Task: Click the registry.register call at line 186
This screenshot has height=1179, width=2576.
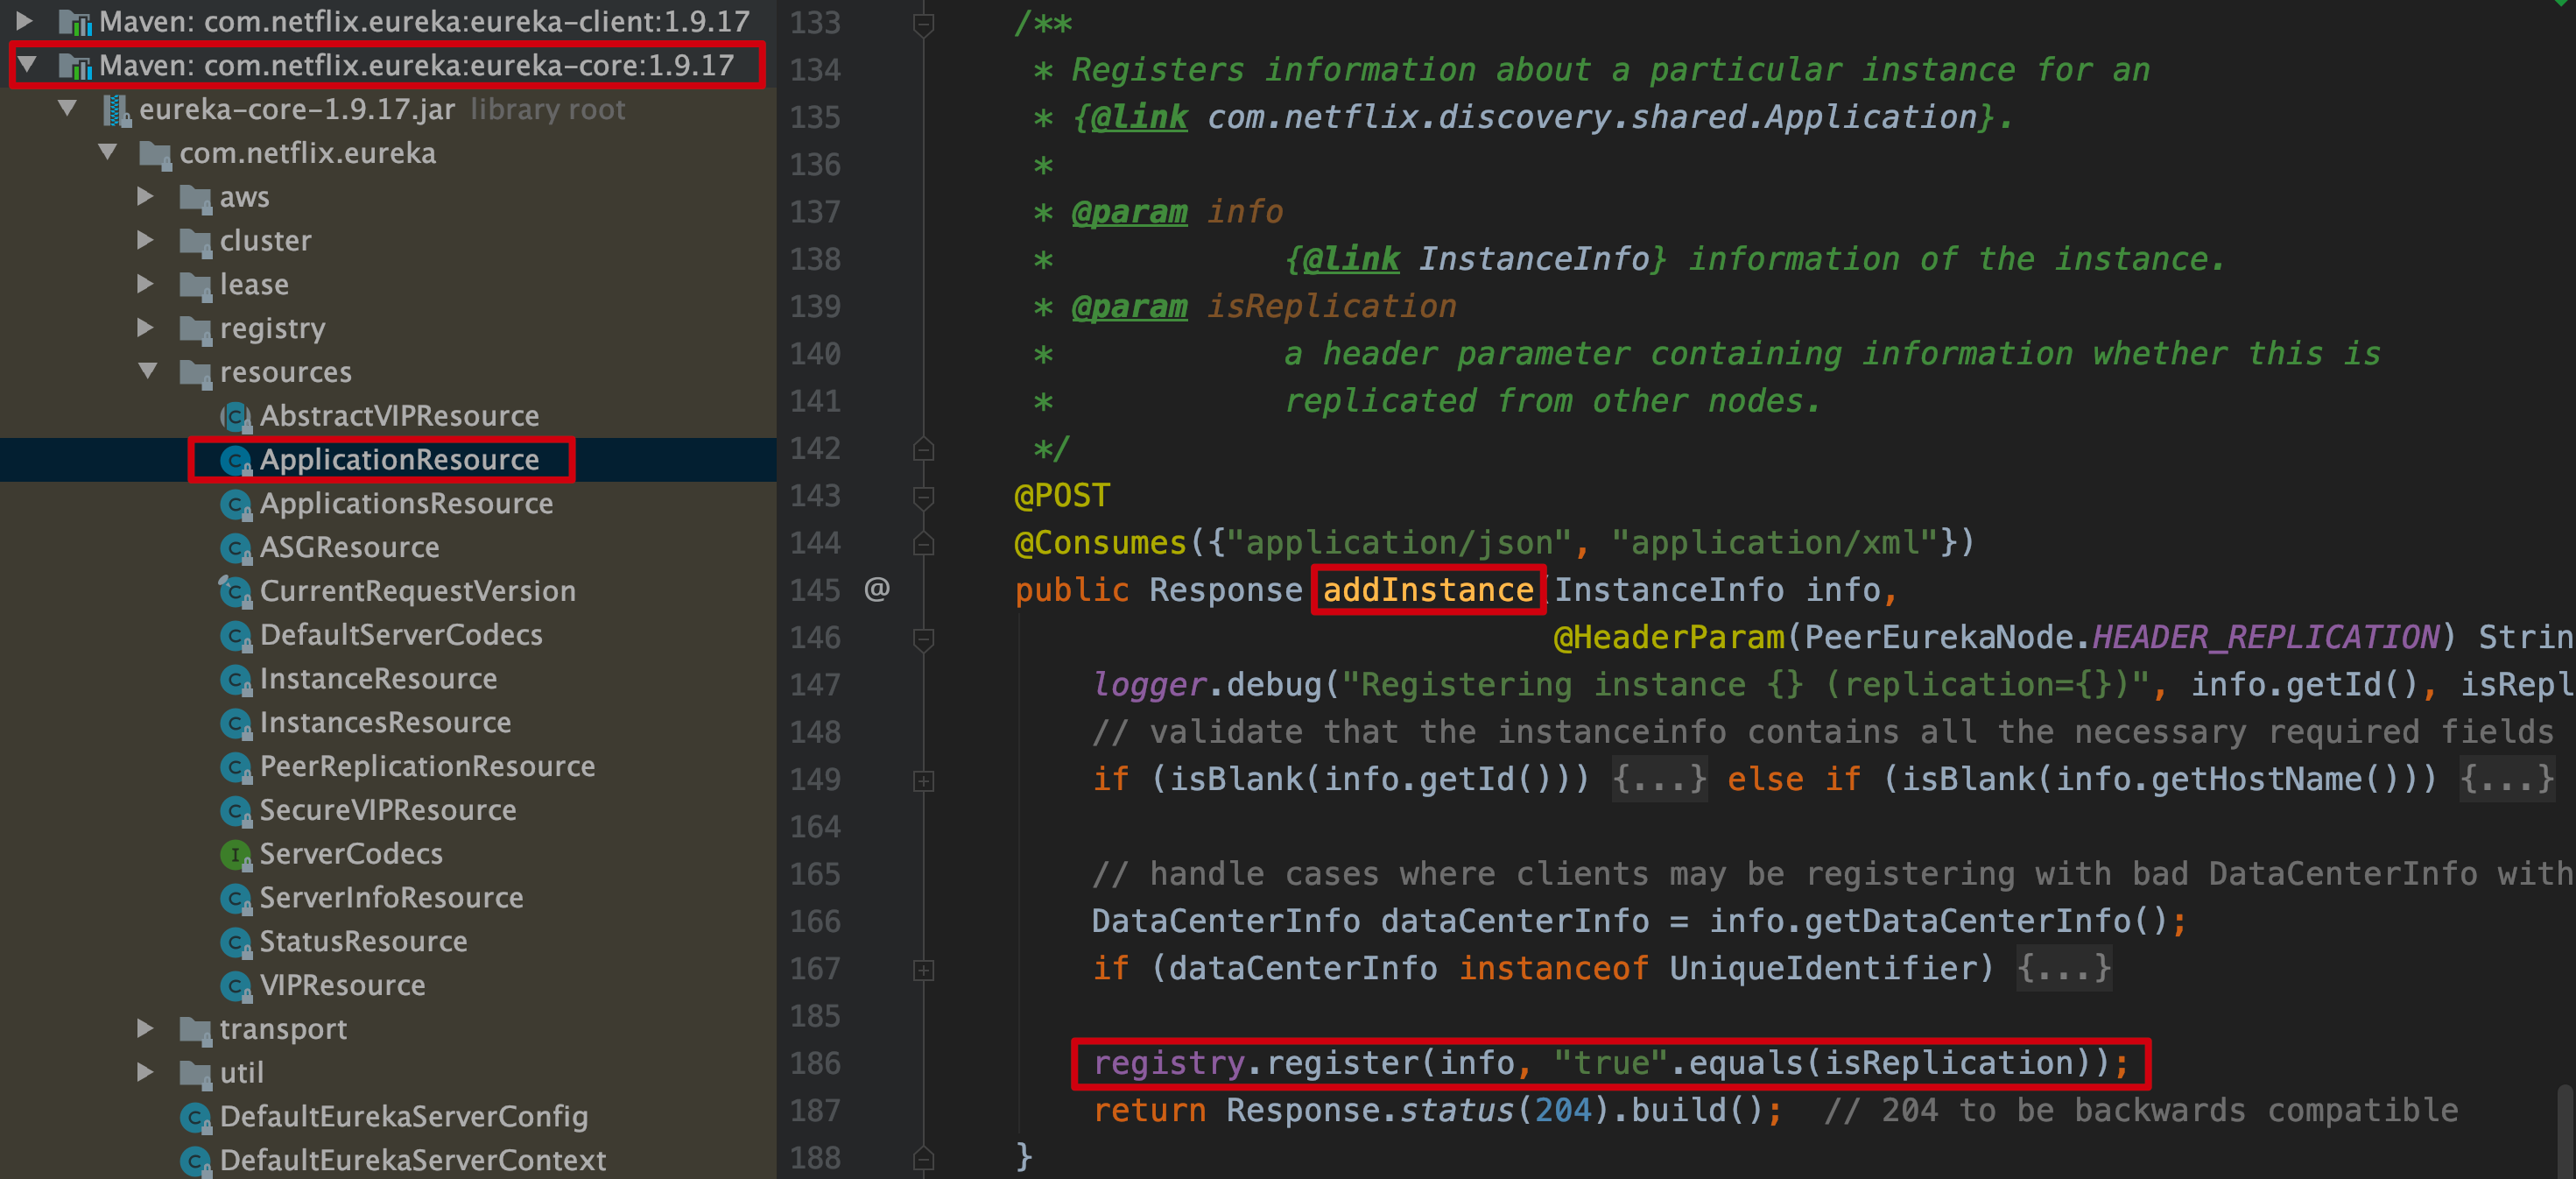Action: pyautogui.click(x=1526, y=1064)
